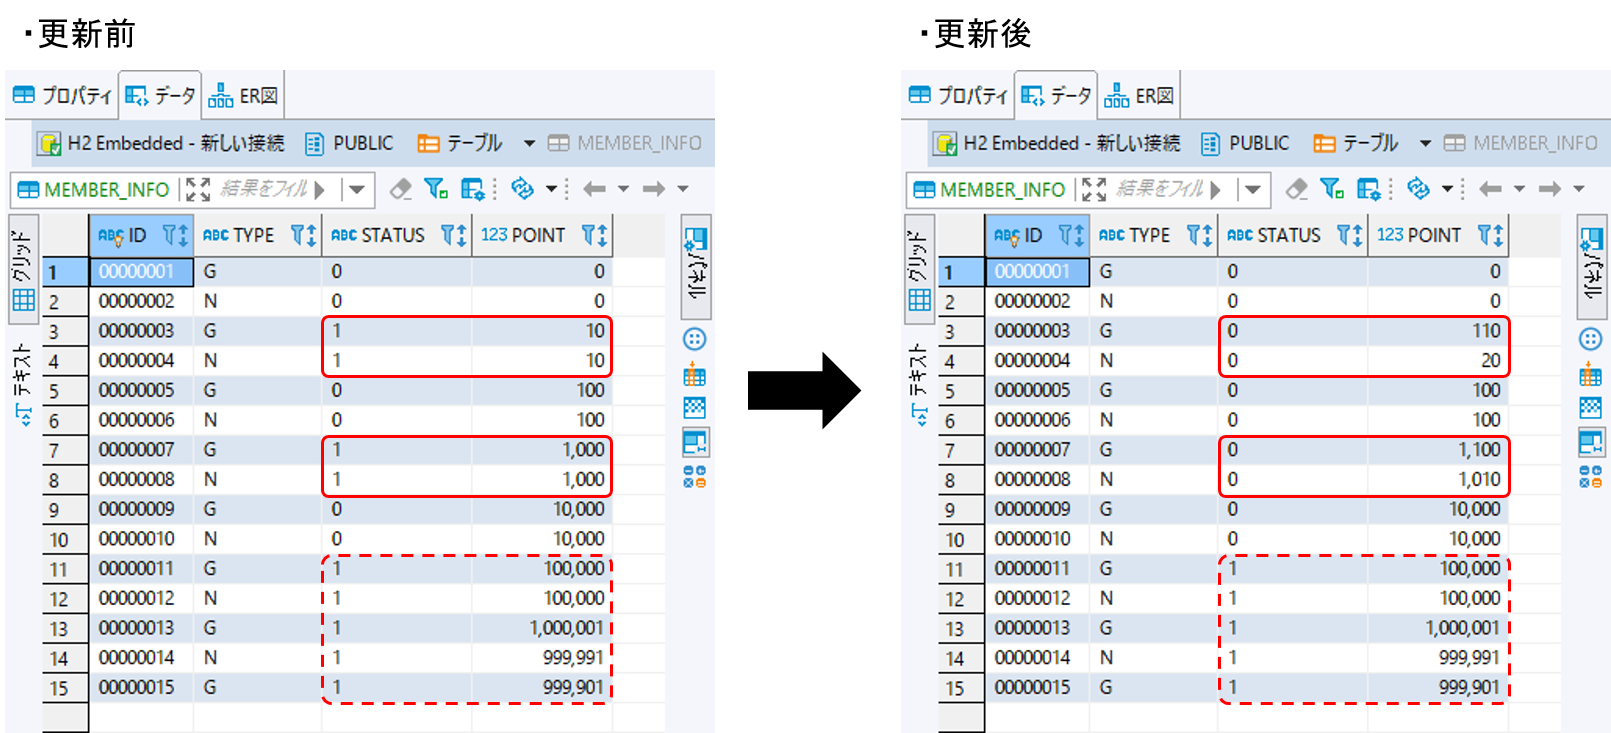The width and height of the screenshot is (1611, 733).
Task: Click the circular grouping icon, left side strip
Action: pyautogui.click(x=695, y=339)
